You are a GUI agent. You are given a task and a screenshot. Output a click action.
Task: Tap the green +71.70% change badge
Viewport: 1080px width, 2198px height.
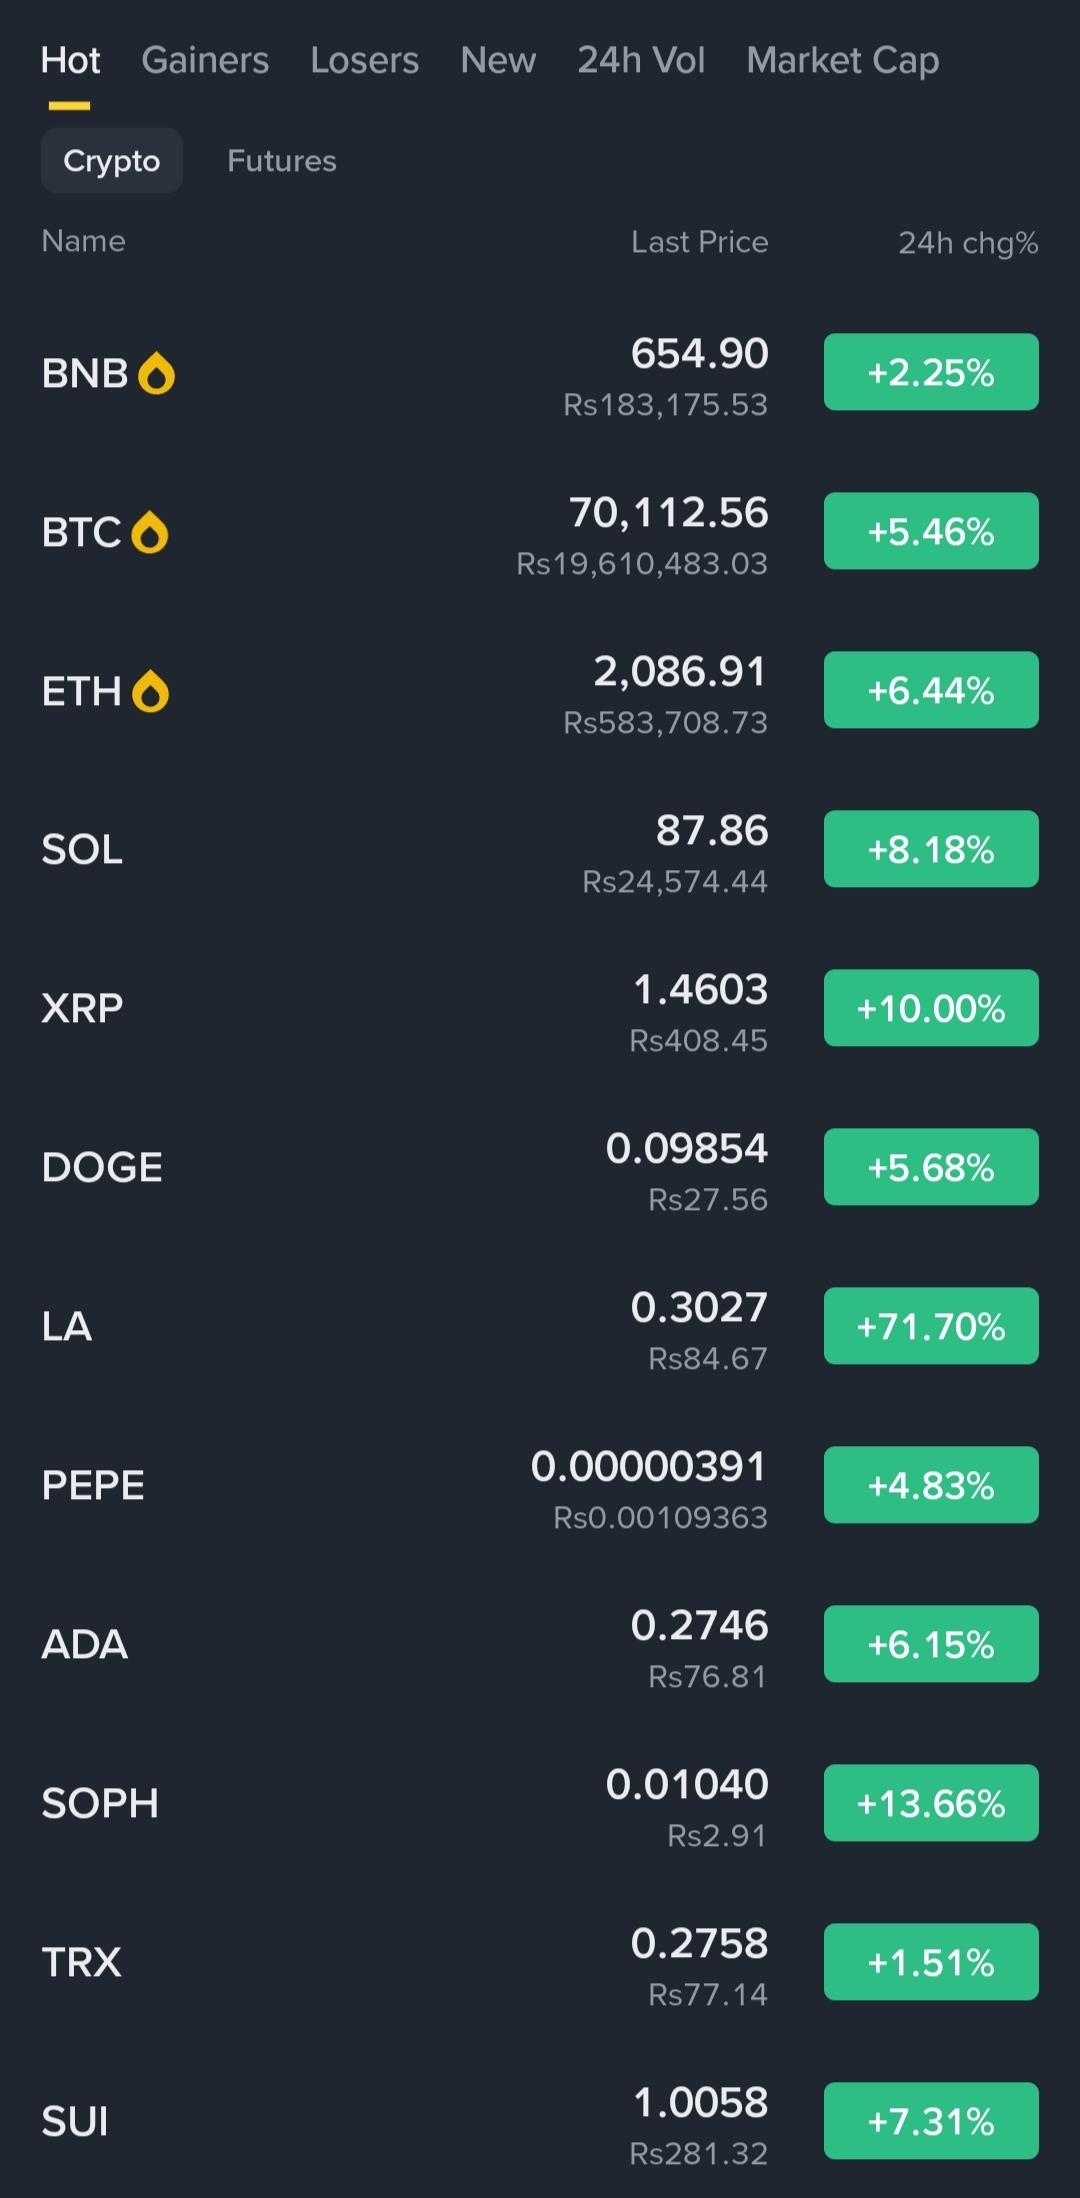[x=931, y=1326]
